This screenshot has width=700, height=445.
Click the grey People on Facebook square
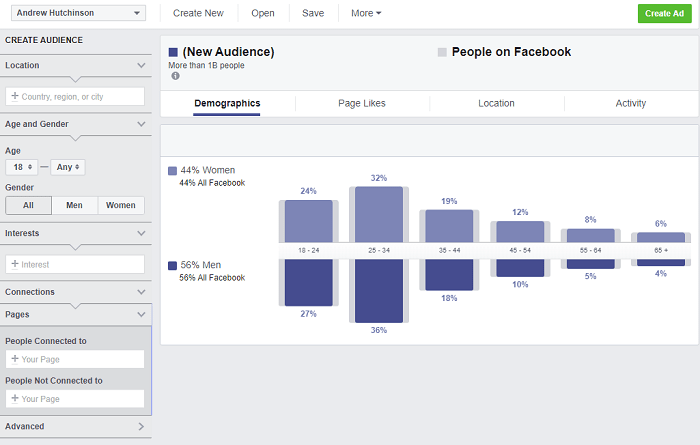[442, 52]
